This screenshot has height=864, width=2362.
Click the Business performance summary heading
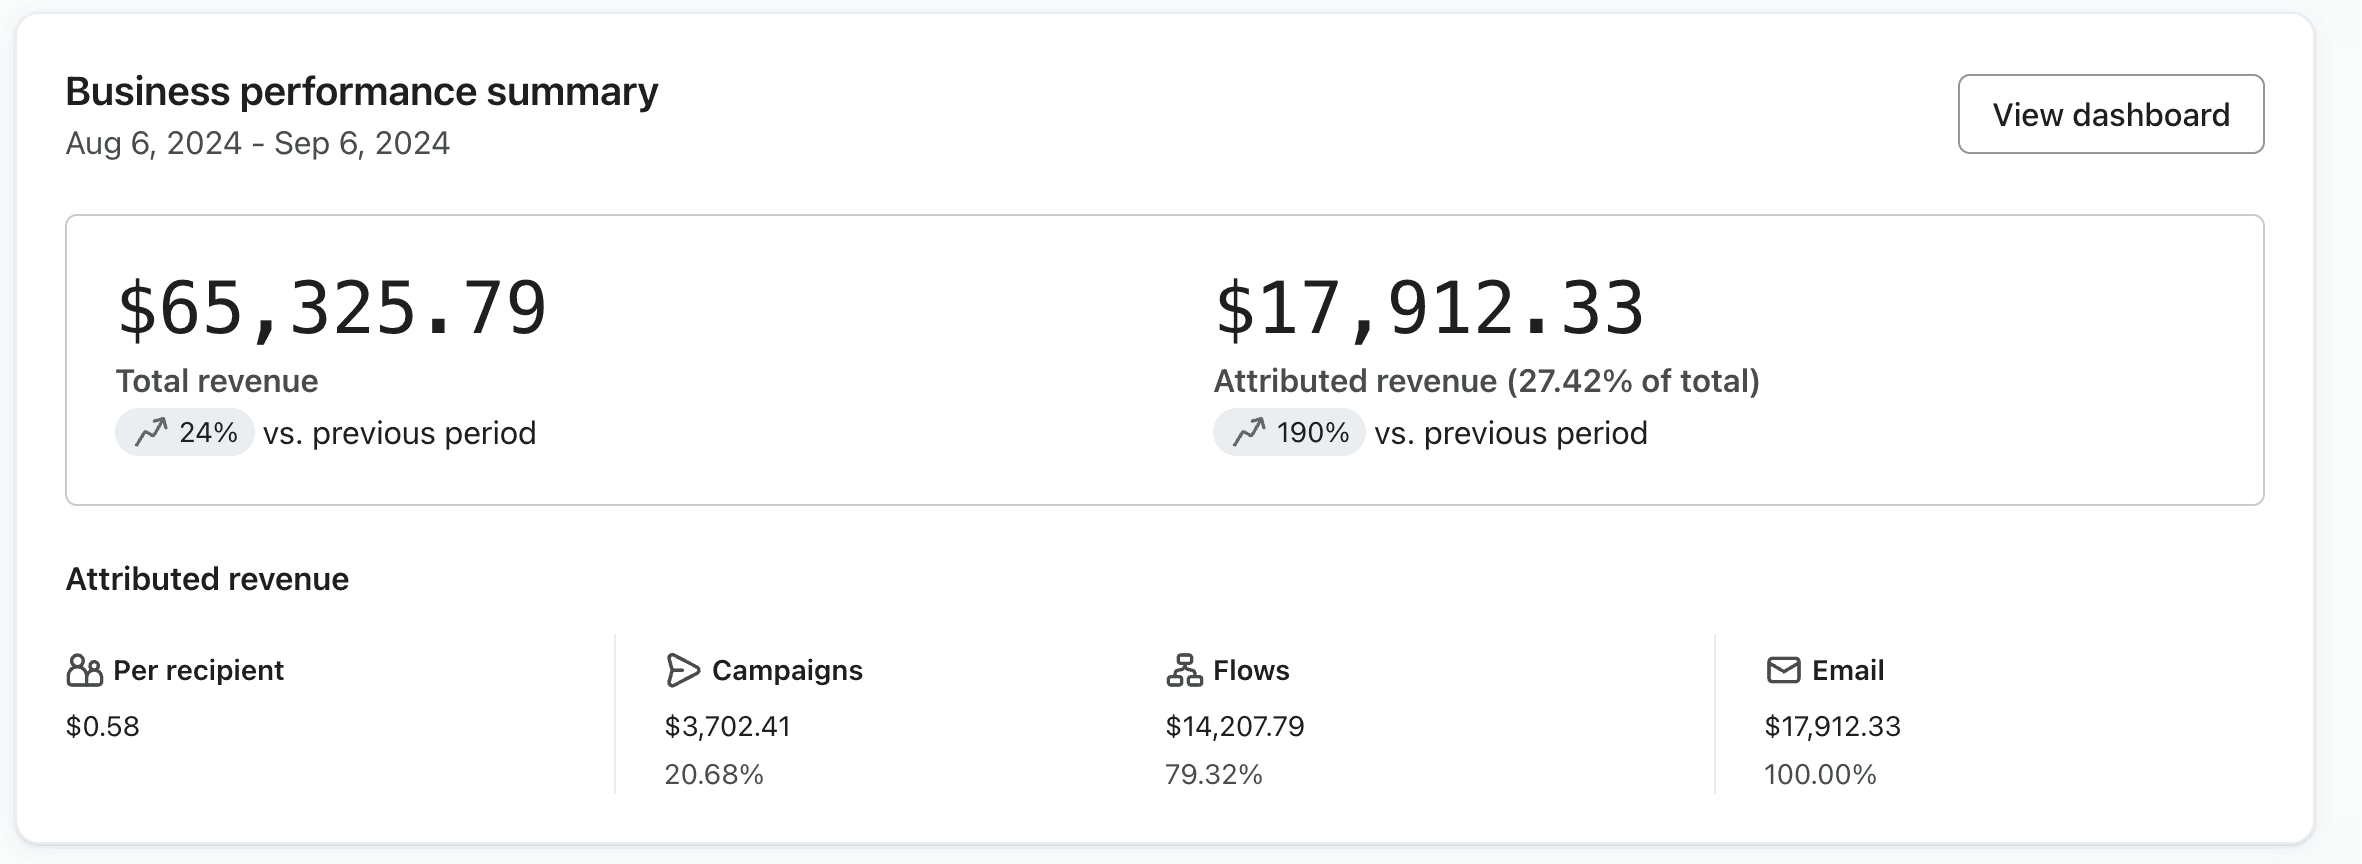point(362,92)
